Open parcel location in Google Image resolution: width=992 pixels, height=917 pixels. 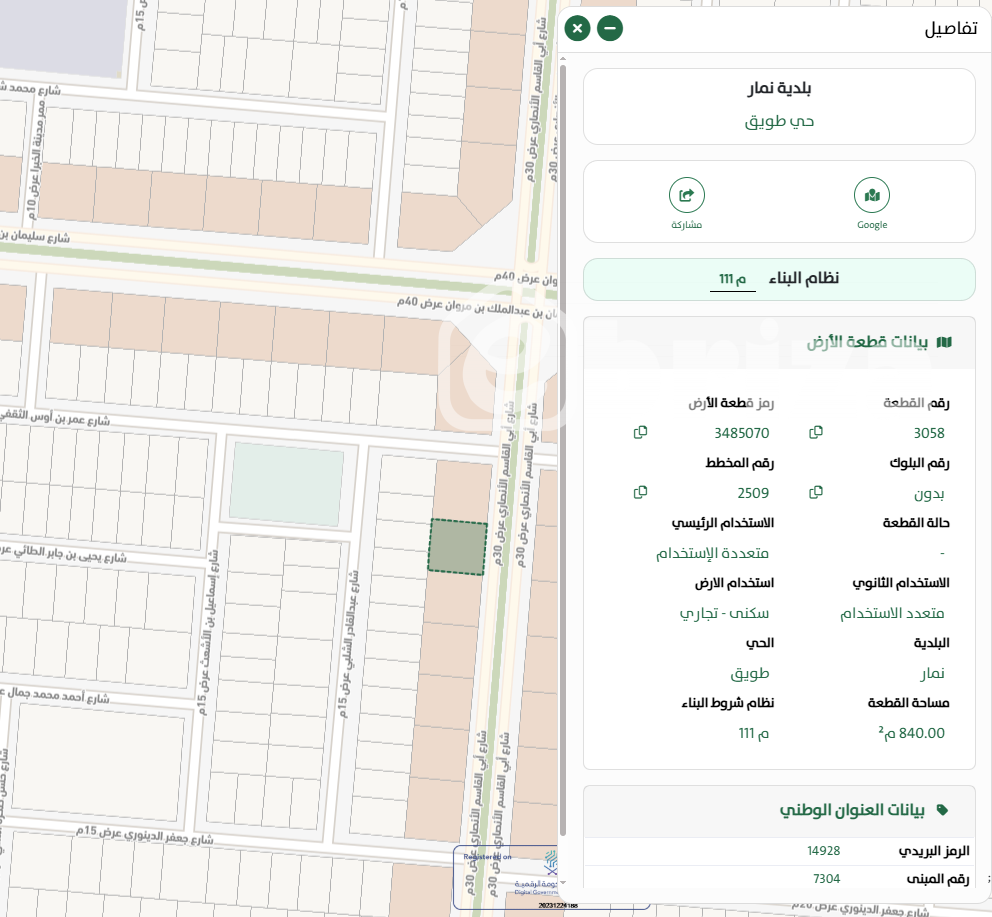pos(872,196)
